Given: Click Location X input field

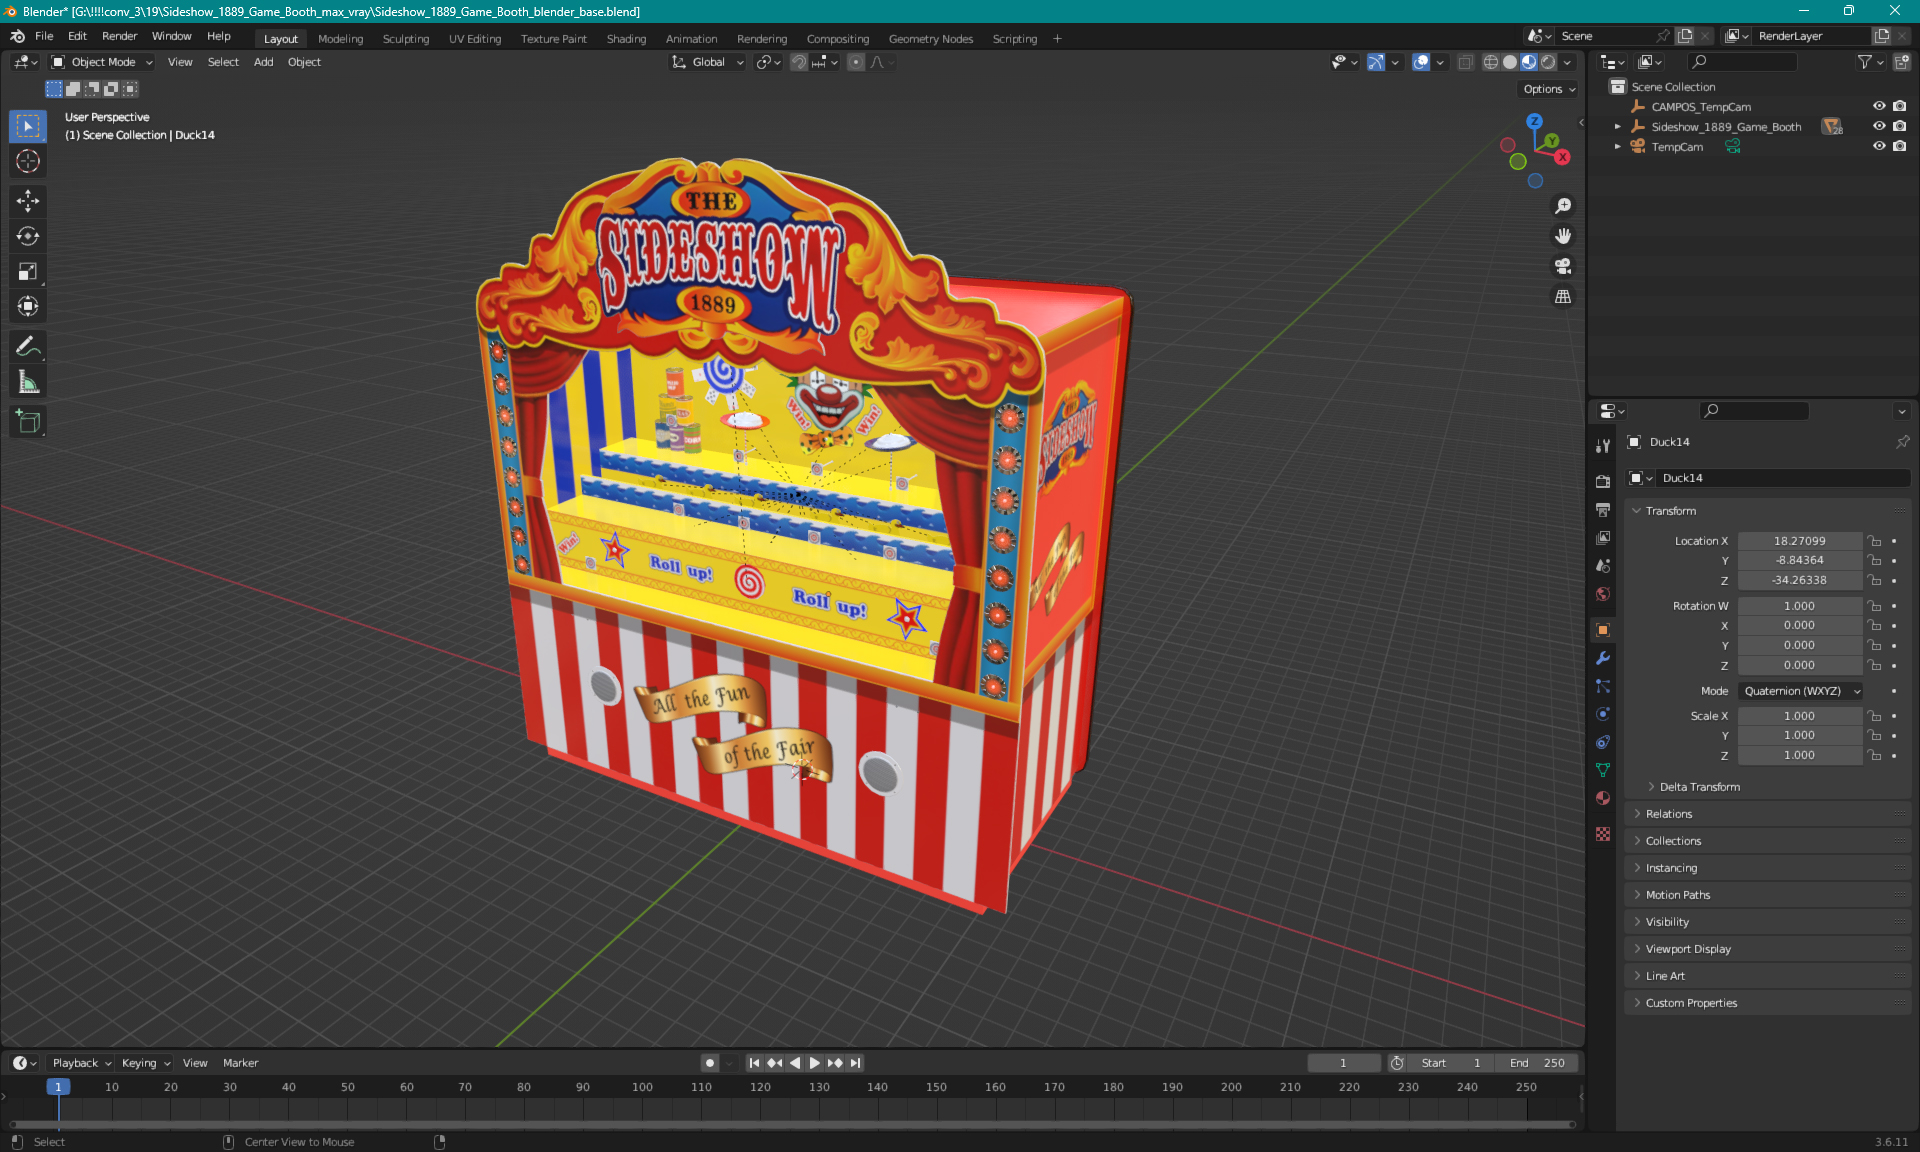Looking at the screenshot, I should point(1798,540).
